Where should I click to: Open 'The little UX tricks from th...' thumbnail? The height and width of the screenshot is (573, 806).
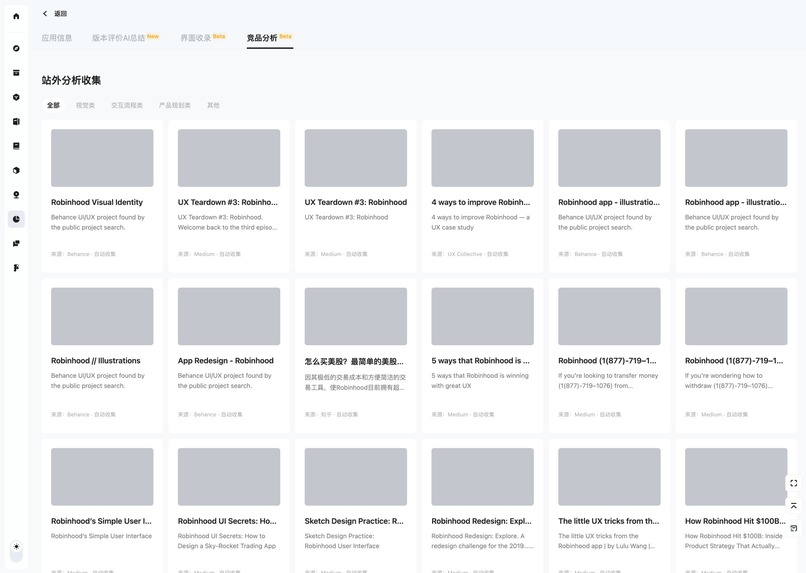609,476
